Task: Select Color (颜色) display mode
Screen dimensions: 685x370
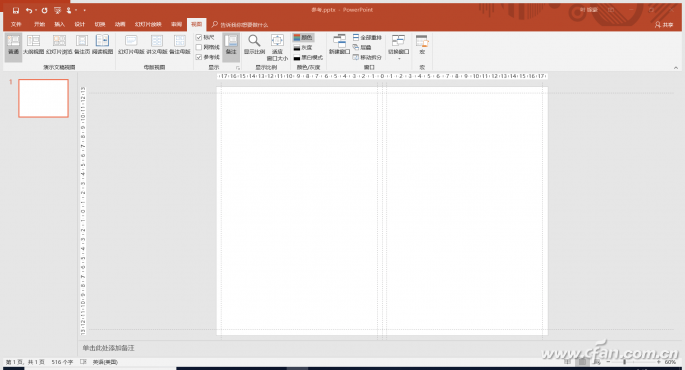Action: click(303, 38)
